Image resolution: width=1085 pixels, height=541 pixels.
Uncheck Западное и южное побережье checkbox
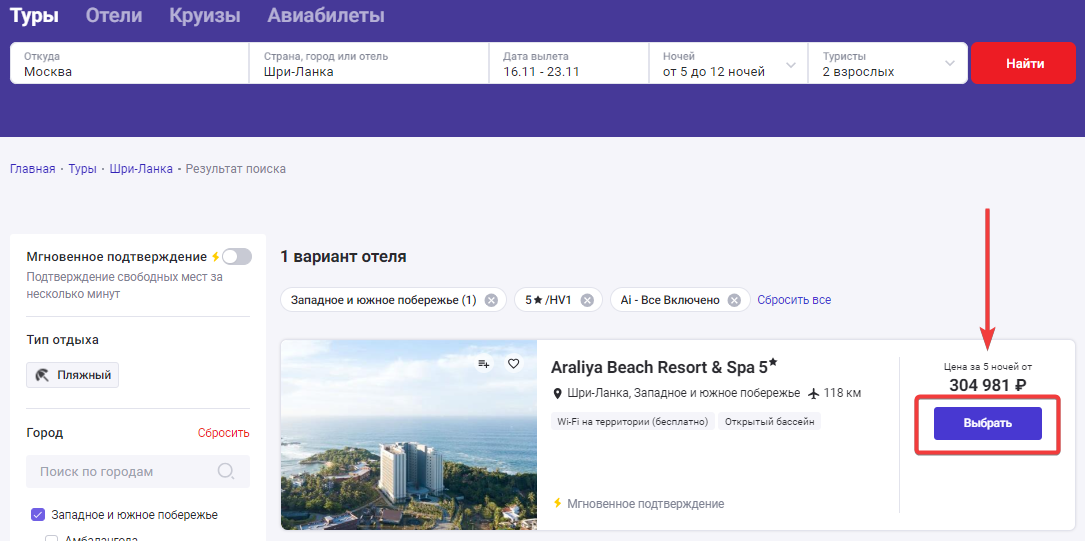click(x=38, y=515)
